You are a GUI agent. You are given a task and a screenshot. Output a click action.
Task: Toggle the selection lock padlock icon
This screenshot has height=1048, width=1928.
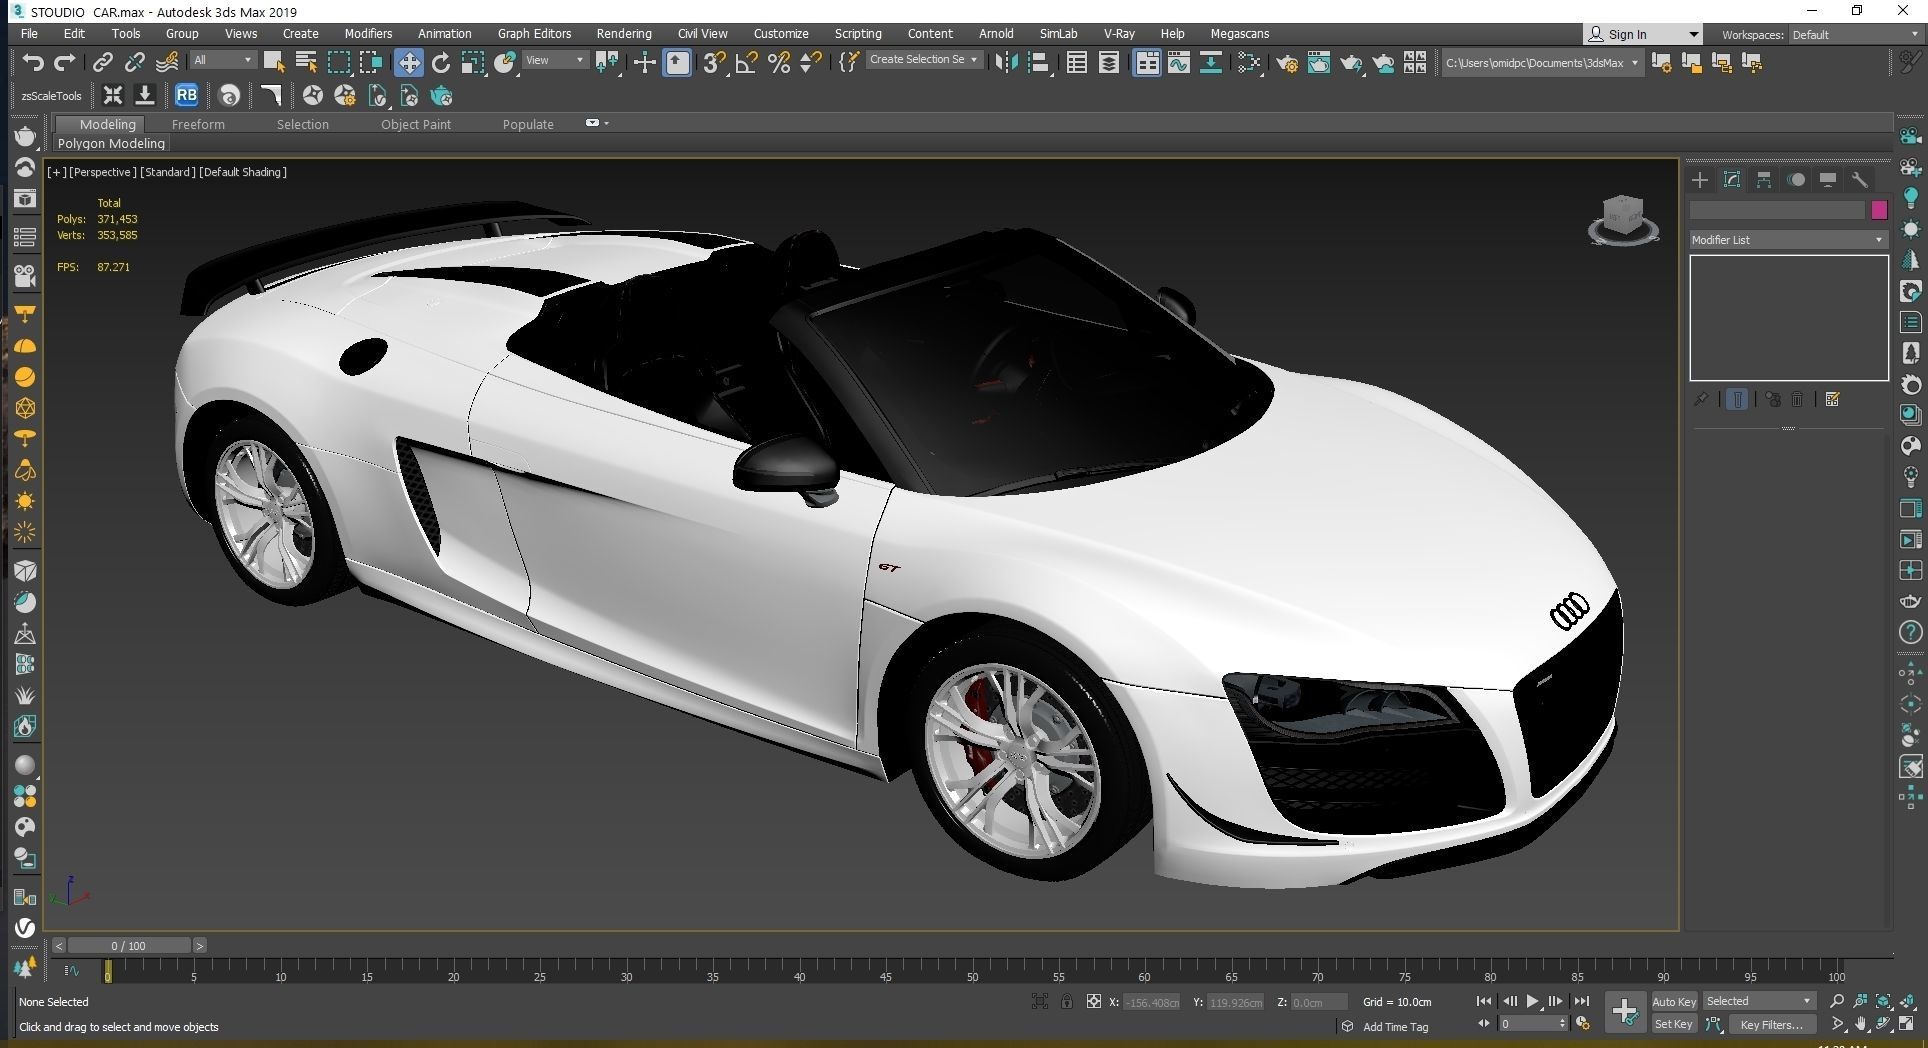point(1067,1001)
